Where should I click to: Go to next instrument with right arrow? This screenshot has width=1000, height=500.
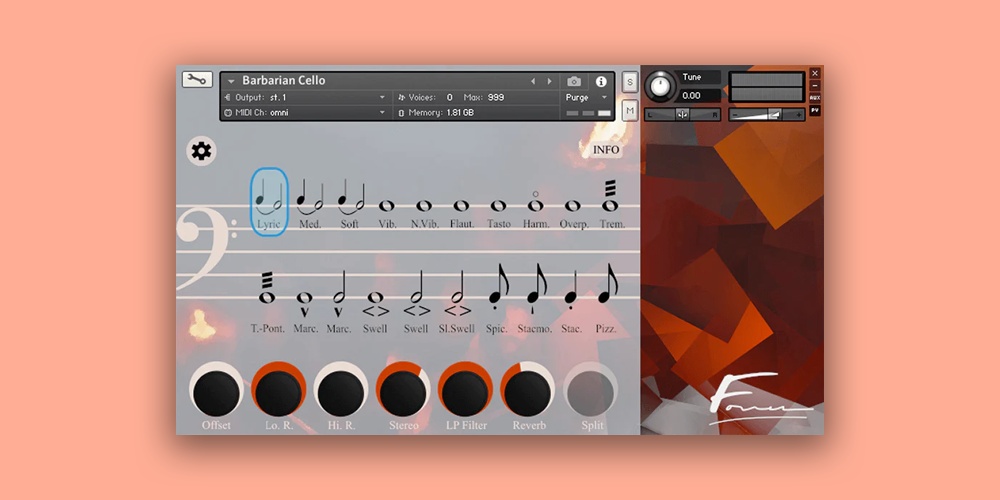(x=549, y=81)
